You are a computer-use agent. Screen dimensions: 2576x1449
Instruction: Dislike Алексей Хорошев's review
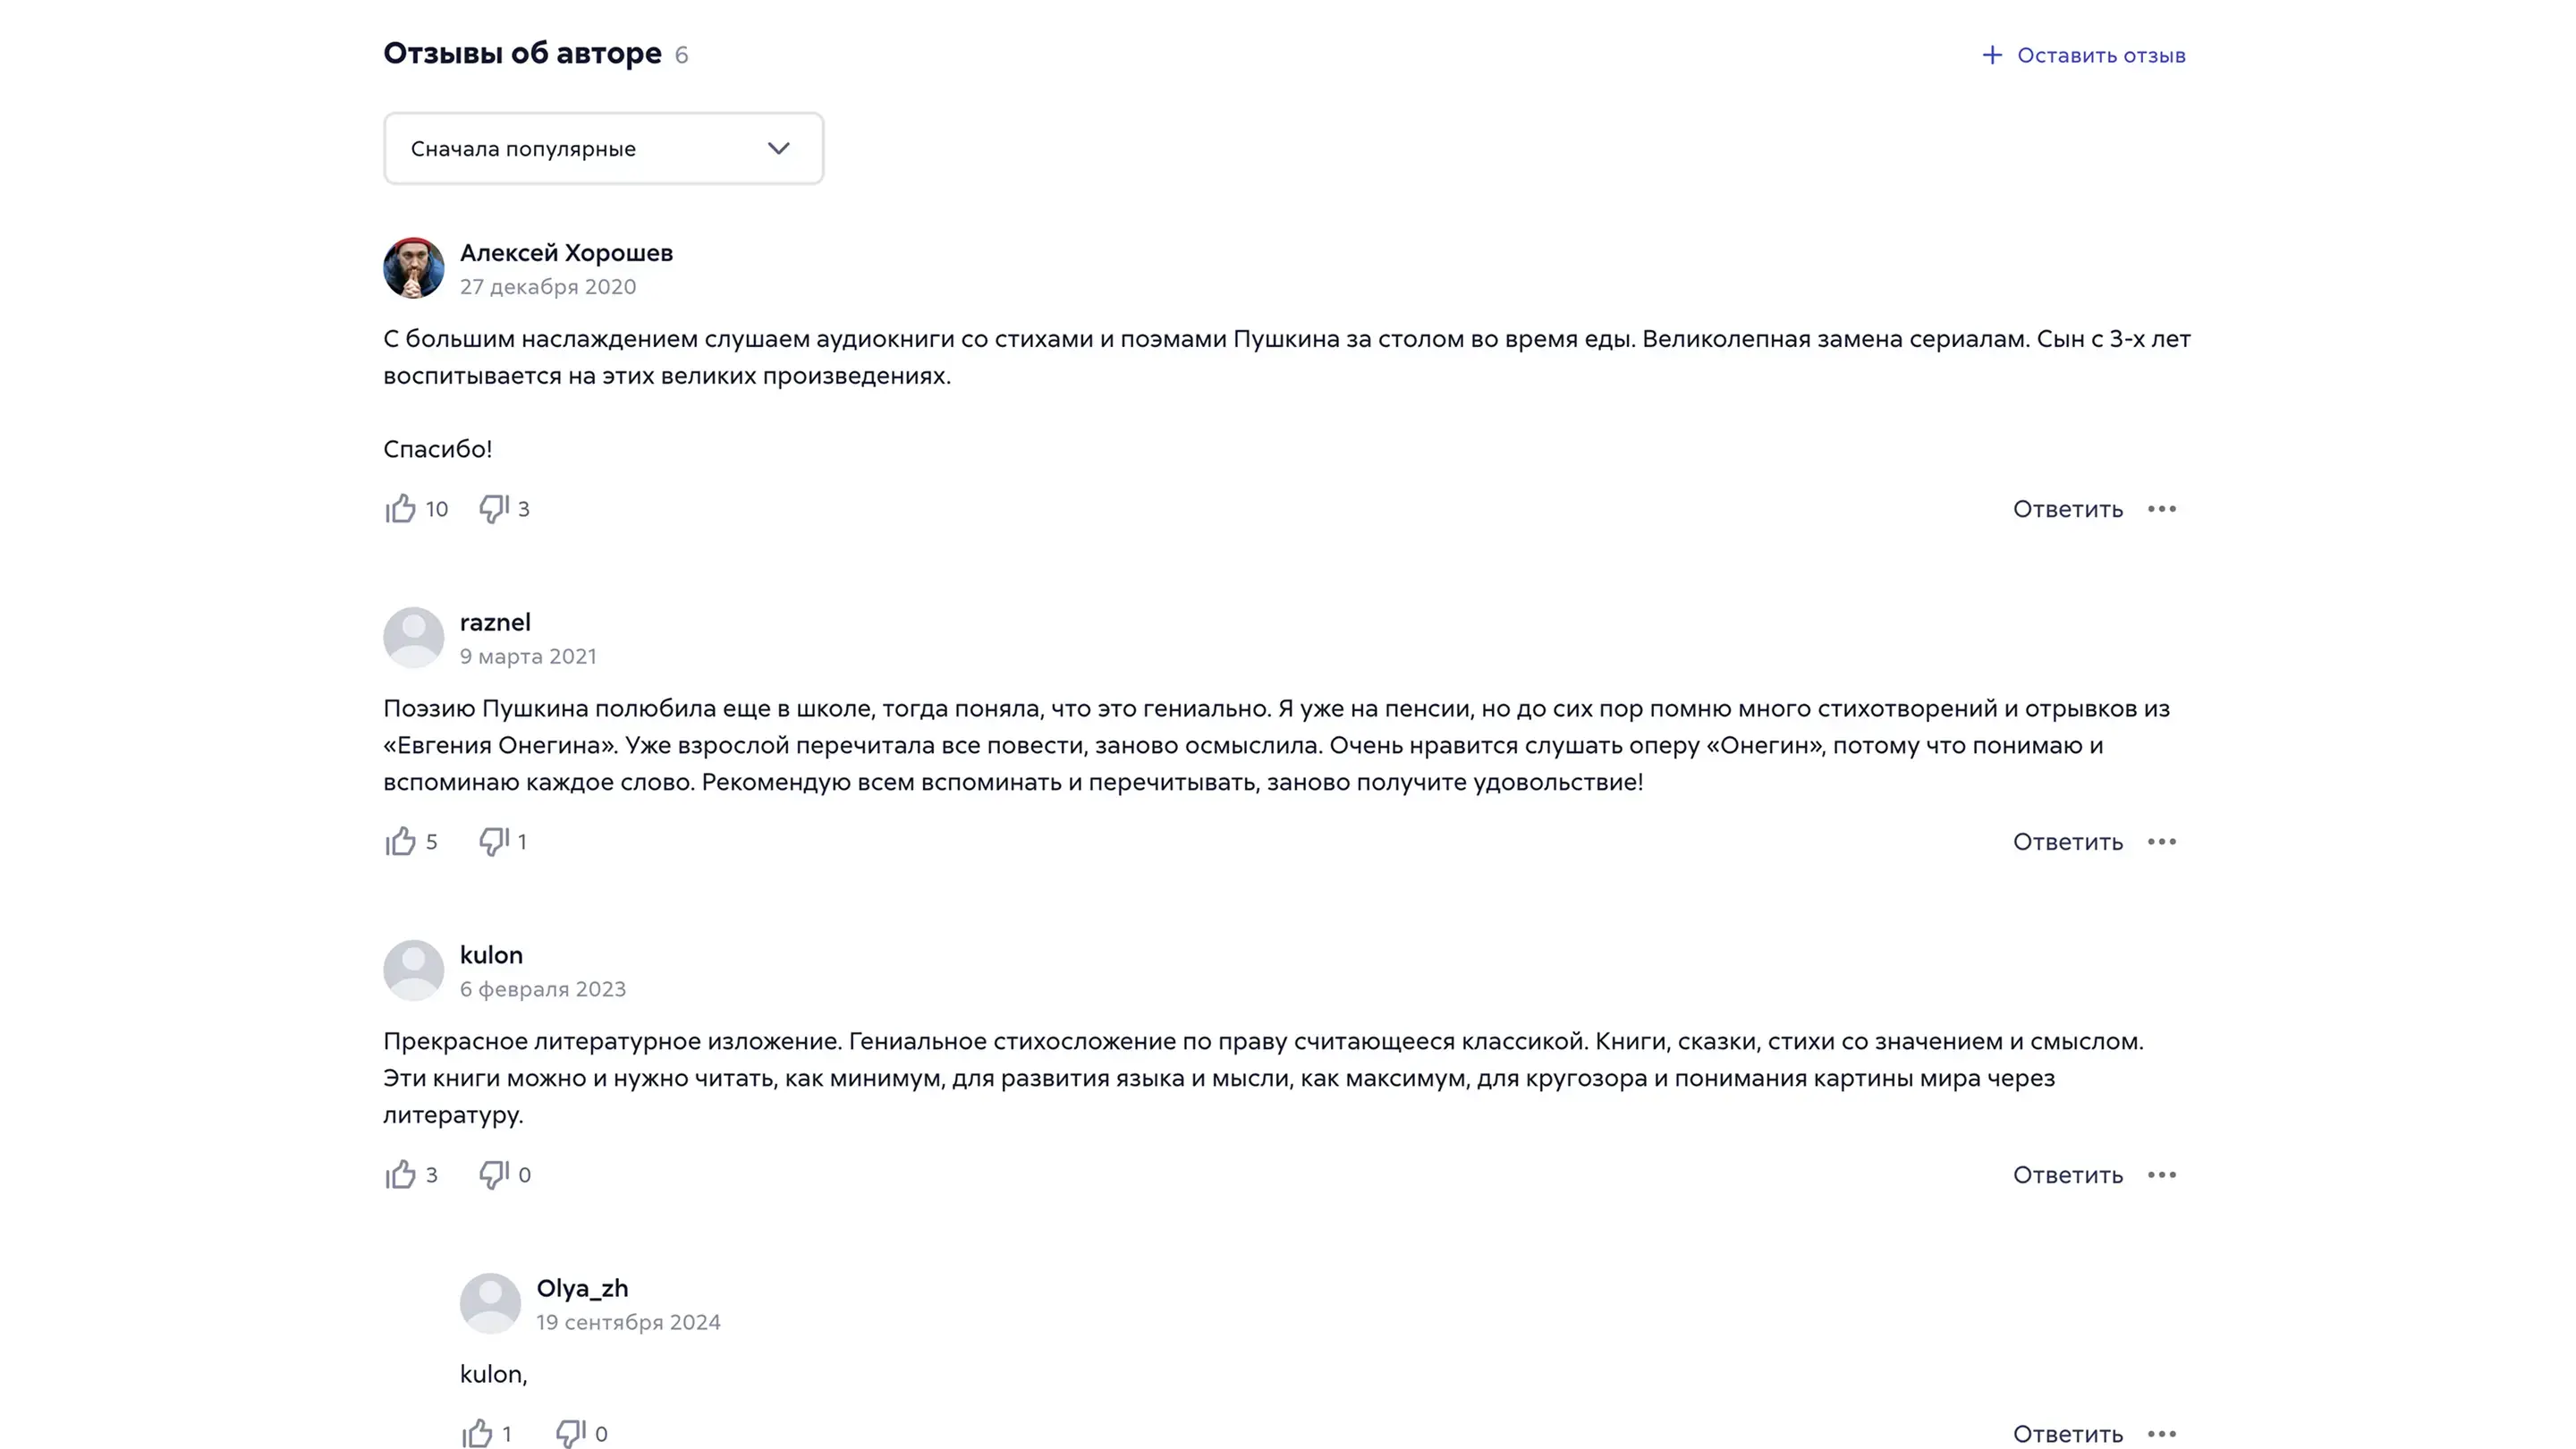494,508
